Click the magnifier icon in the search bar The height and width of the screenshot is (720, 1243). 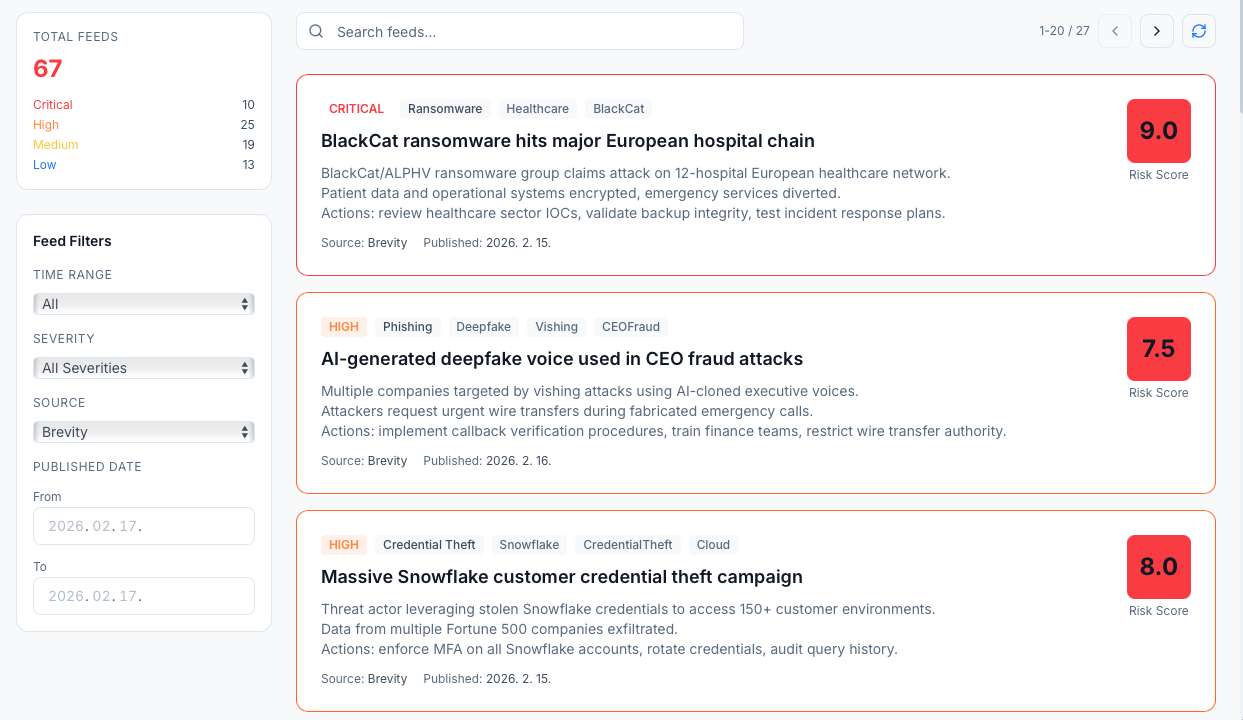[x=315, y=31]
